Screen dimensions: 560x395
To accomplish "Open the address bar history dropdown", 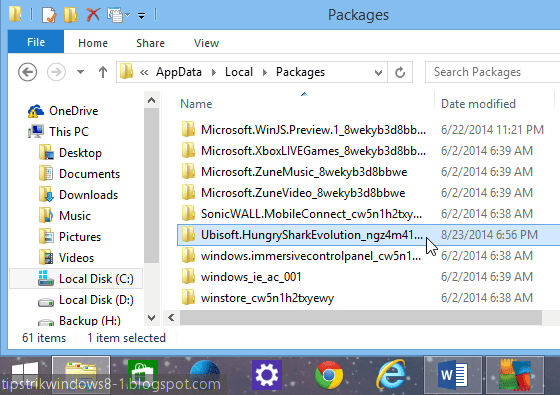I will pyautogui.click(x=379, y=72).
